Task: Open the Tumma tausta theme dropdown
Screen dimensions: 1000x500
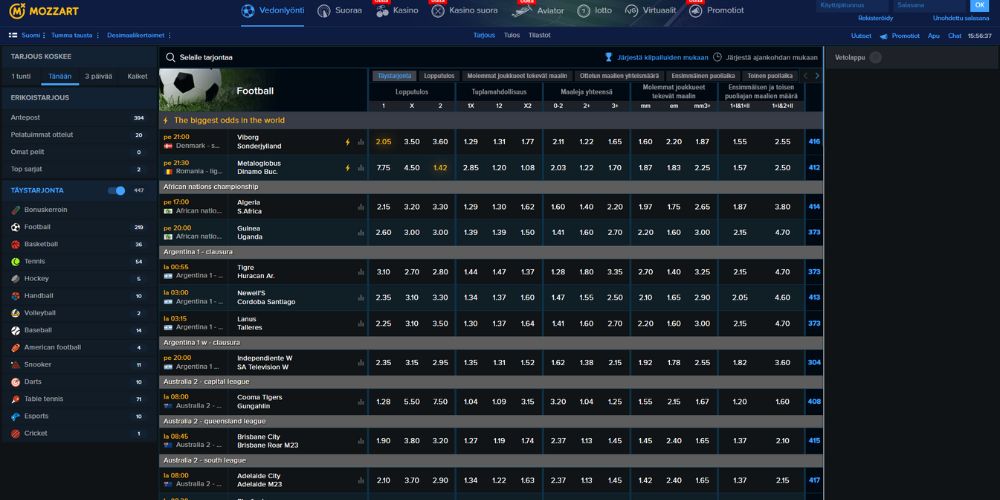Action: 75,36
